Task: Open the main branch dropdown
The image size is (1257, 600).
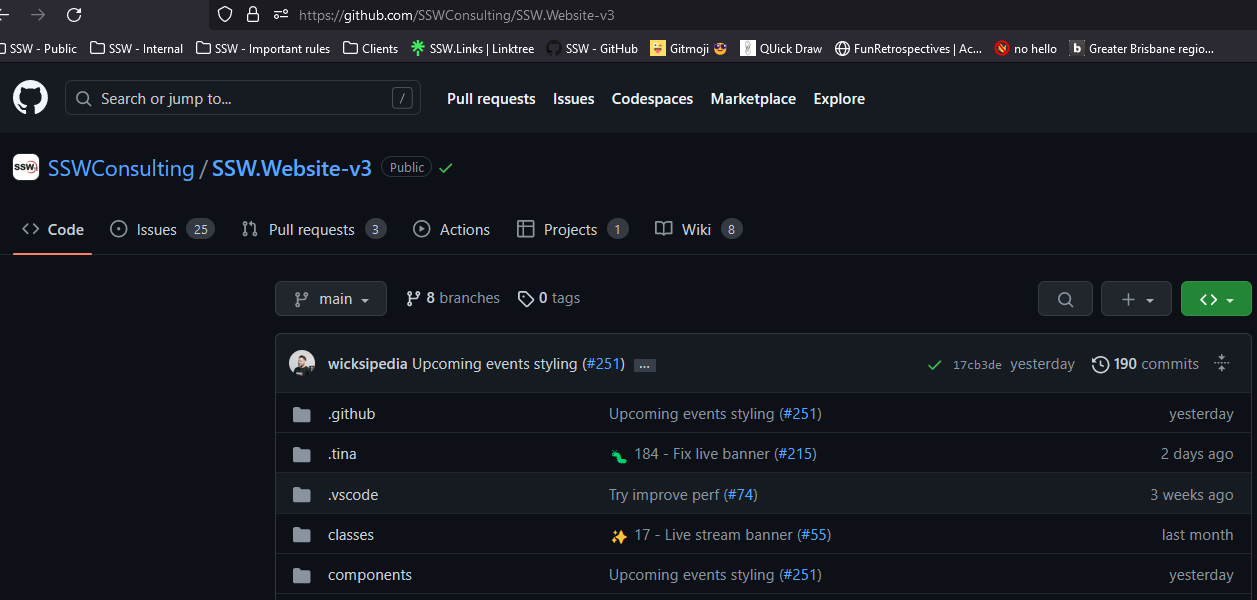Action: pos(331,299)
